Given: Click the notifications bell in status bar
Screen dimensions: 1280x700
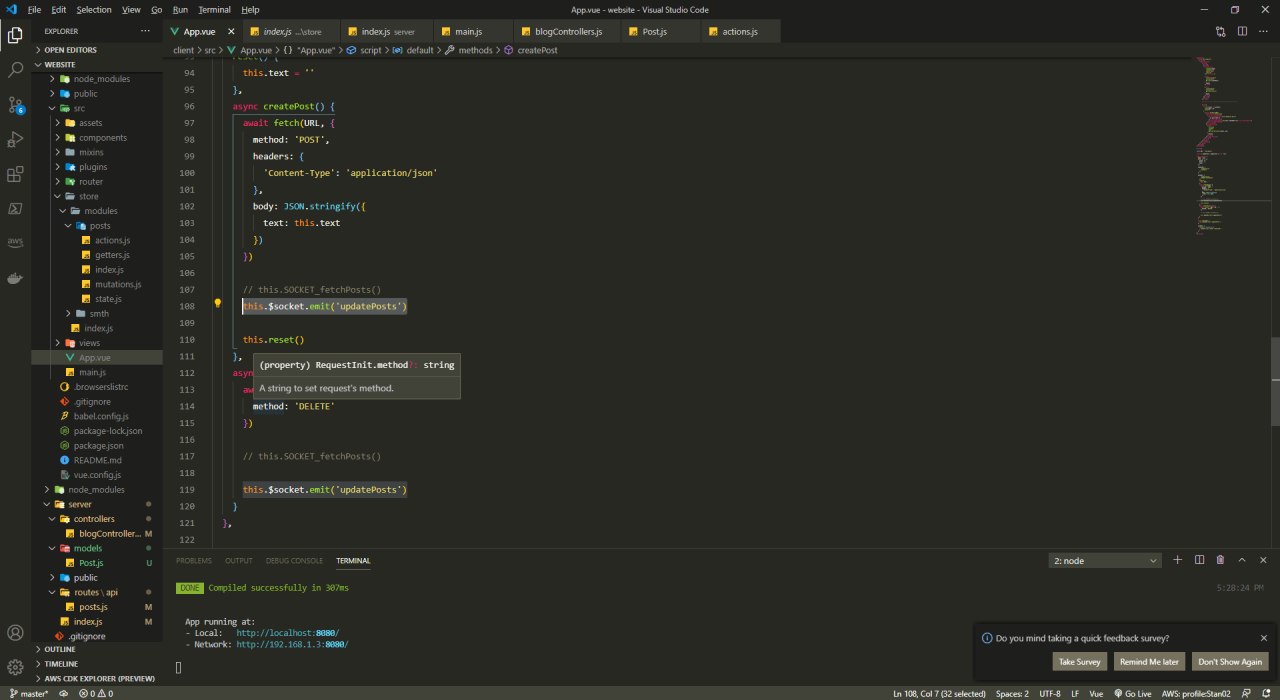Looking at the screenshot, I should click(x=1265, y=693).
